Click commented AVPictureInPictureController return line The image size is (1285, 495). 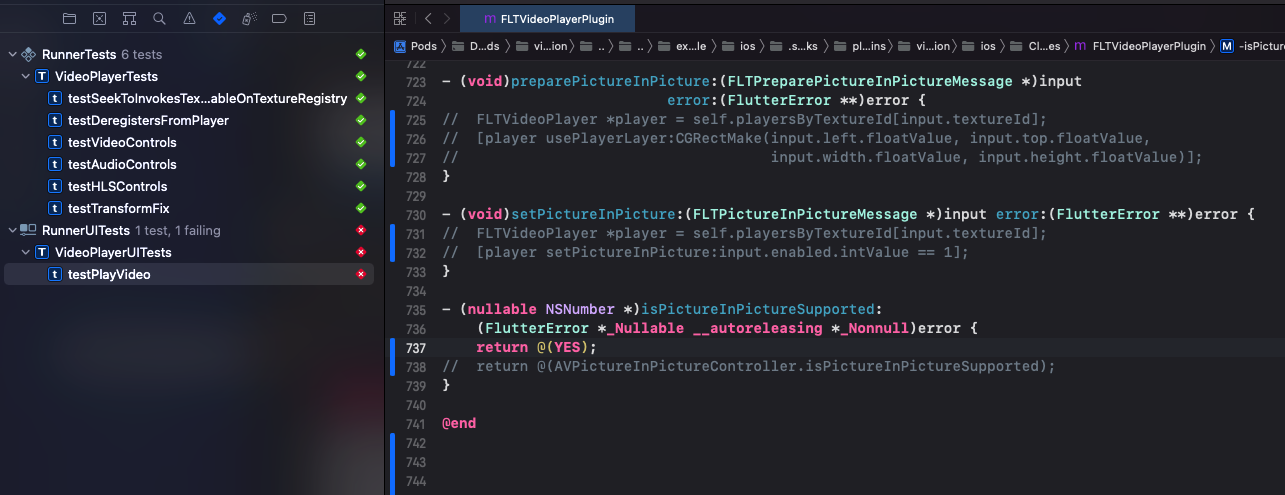click(x=748, y=367)
